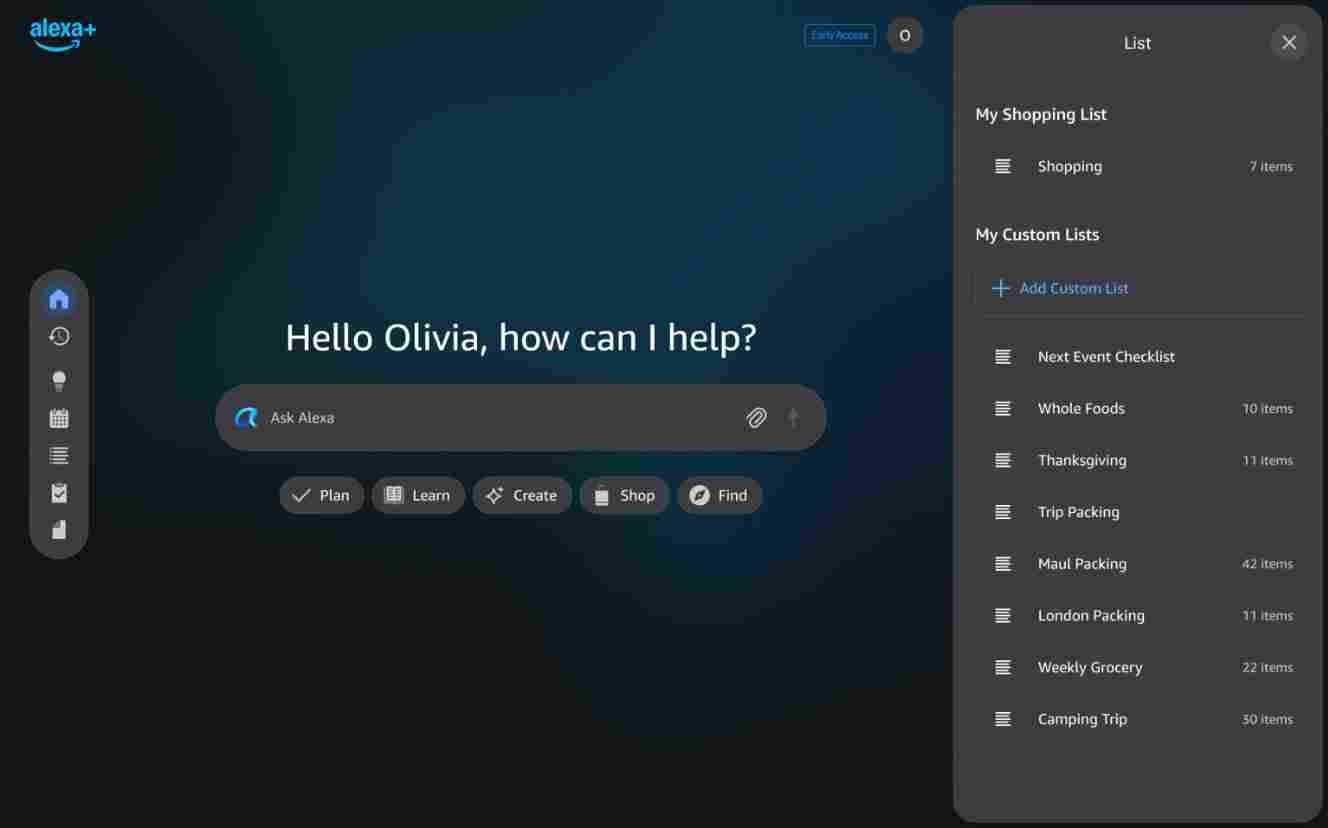Select the Find suggestion chip
The image size is (1328, 828).
pyautogui.click(x=720, y=496)
